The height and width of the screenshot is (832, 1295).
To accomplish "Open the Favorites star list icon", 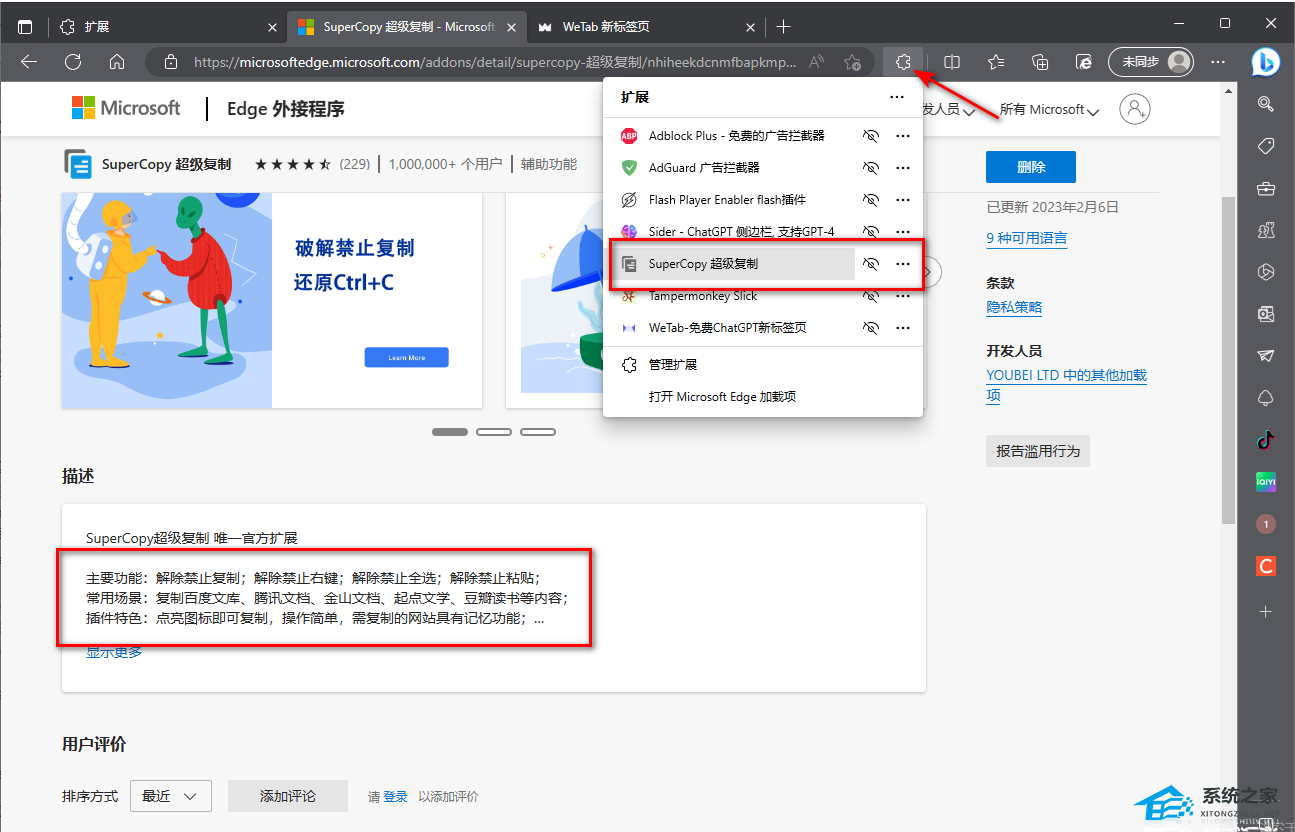I will [996, 62].
